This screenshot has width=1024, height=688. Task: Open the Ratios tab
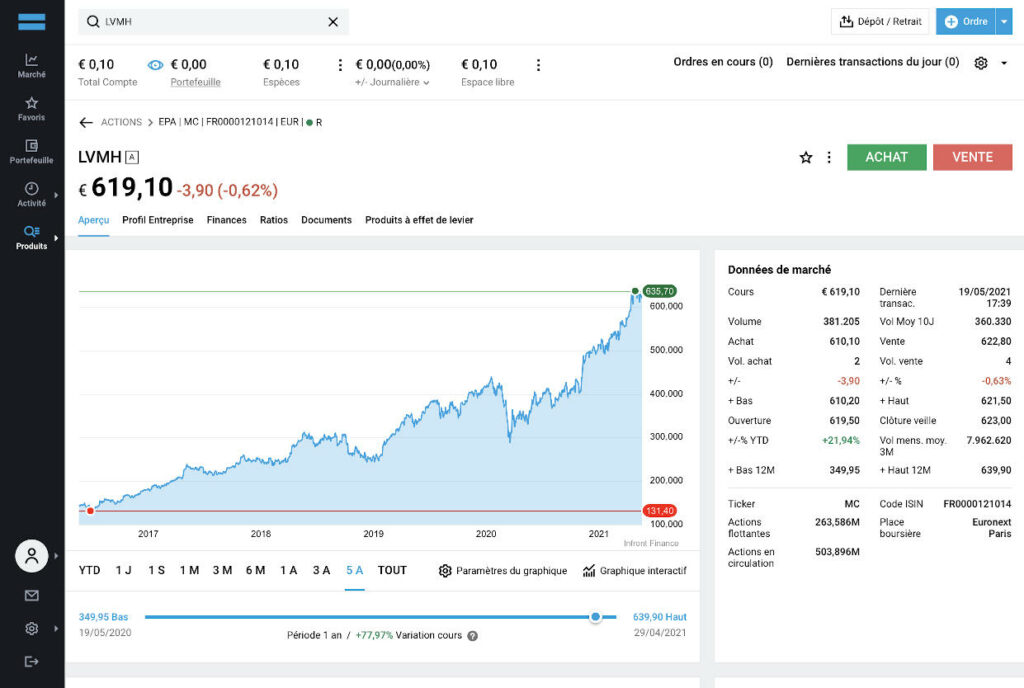tap(274, 220)
